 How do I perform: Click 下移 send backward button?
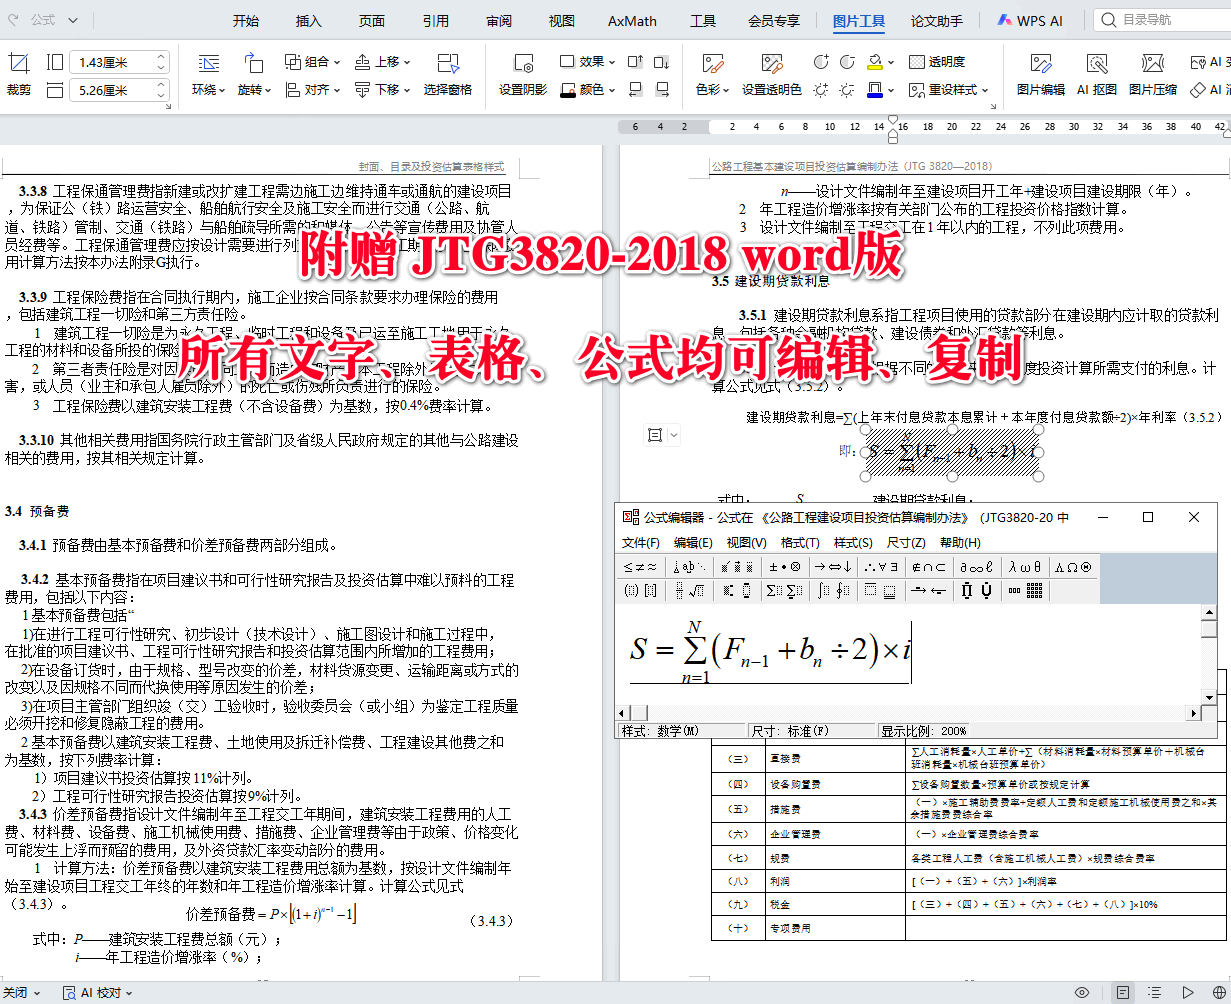click(x=382, y=90)
